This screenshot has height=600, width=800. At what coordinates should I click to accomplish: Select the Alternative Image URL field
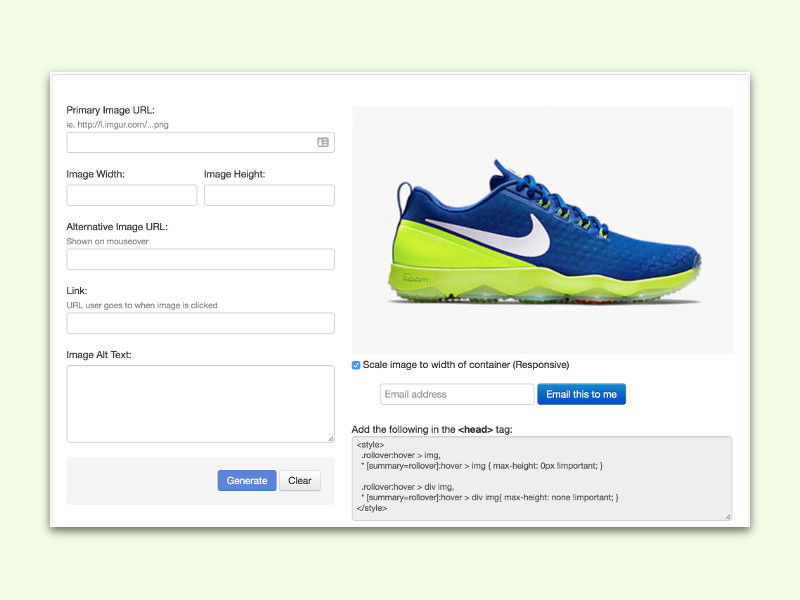[x=201, y=259]
